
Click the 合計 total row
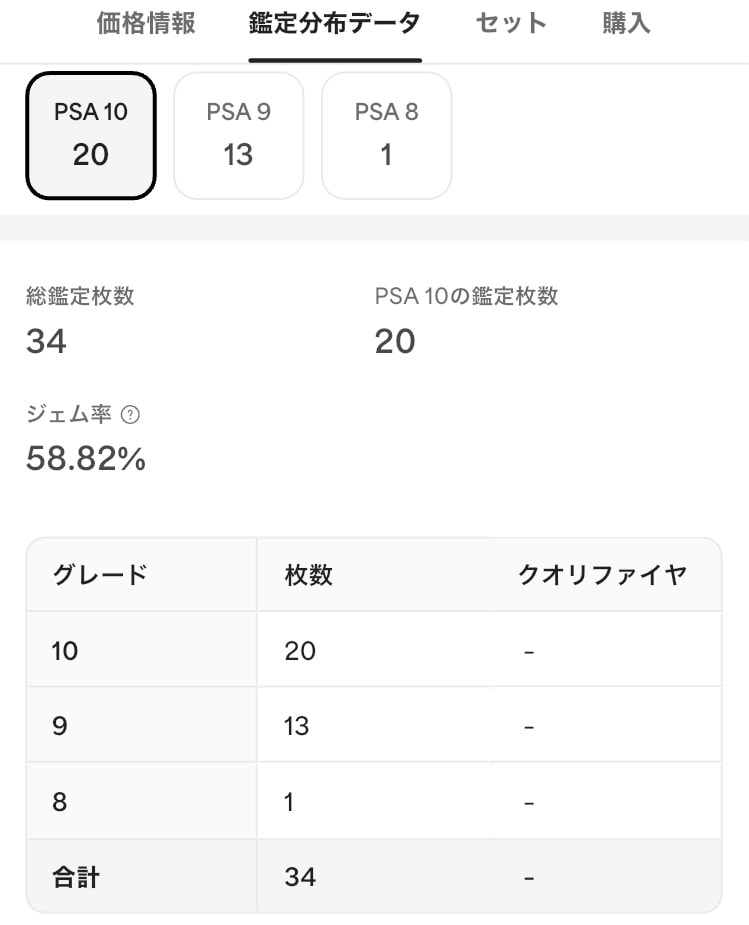click(x=374, y=876)
